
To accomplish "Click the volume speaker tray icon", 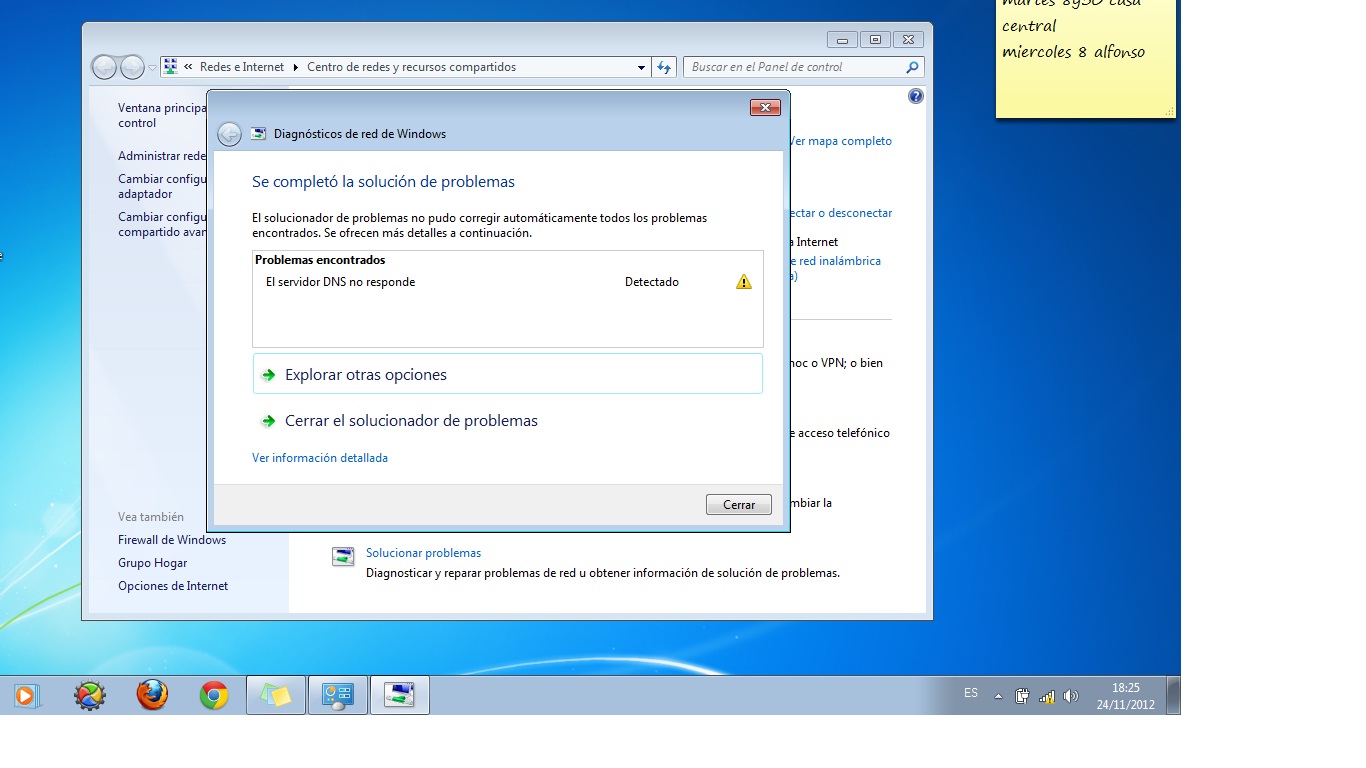I will tap(1070, 696).
